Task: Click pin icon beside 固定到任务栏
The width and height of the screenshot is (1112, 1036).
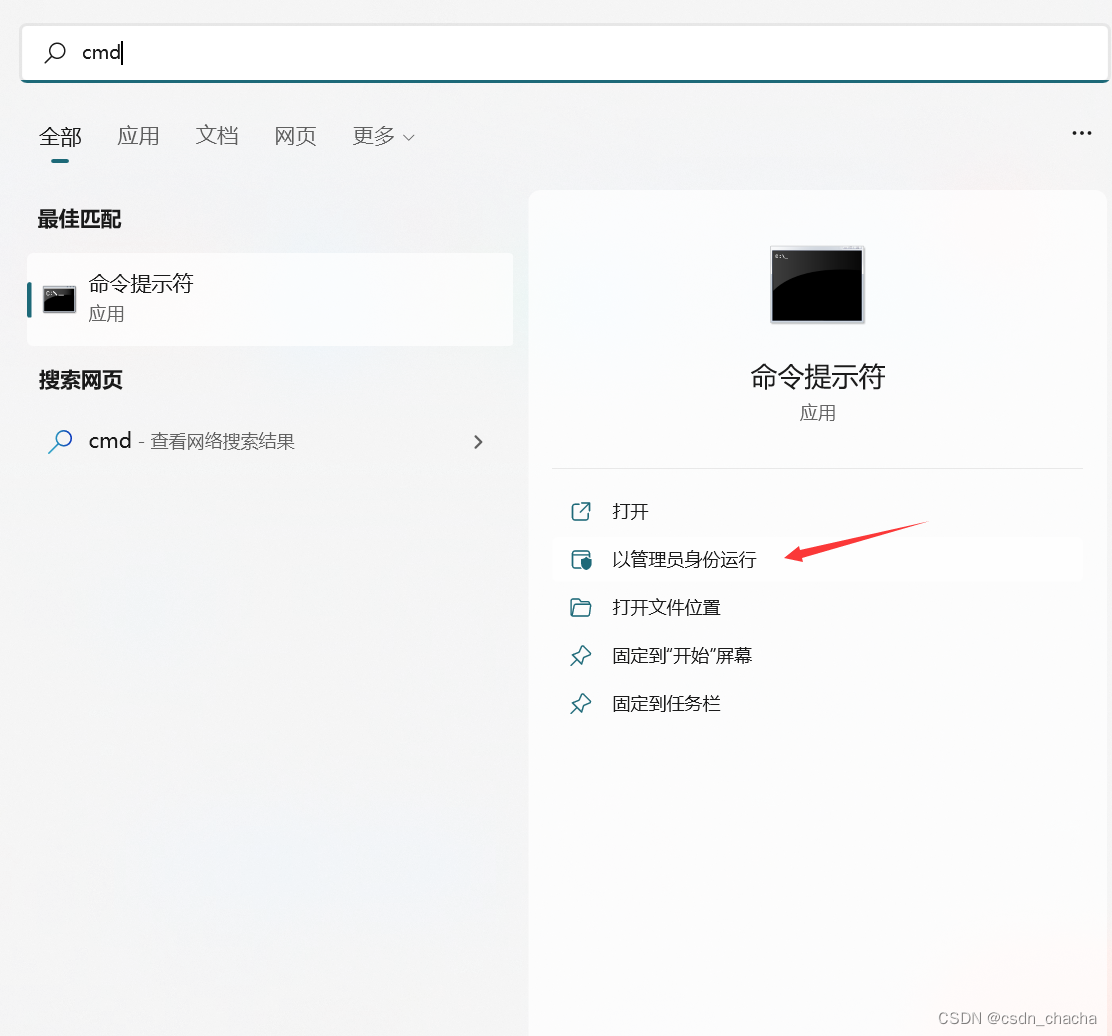Action: (581, 704)
